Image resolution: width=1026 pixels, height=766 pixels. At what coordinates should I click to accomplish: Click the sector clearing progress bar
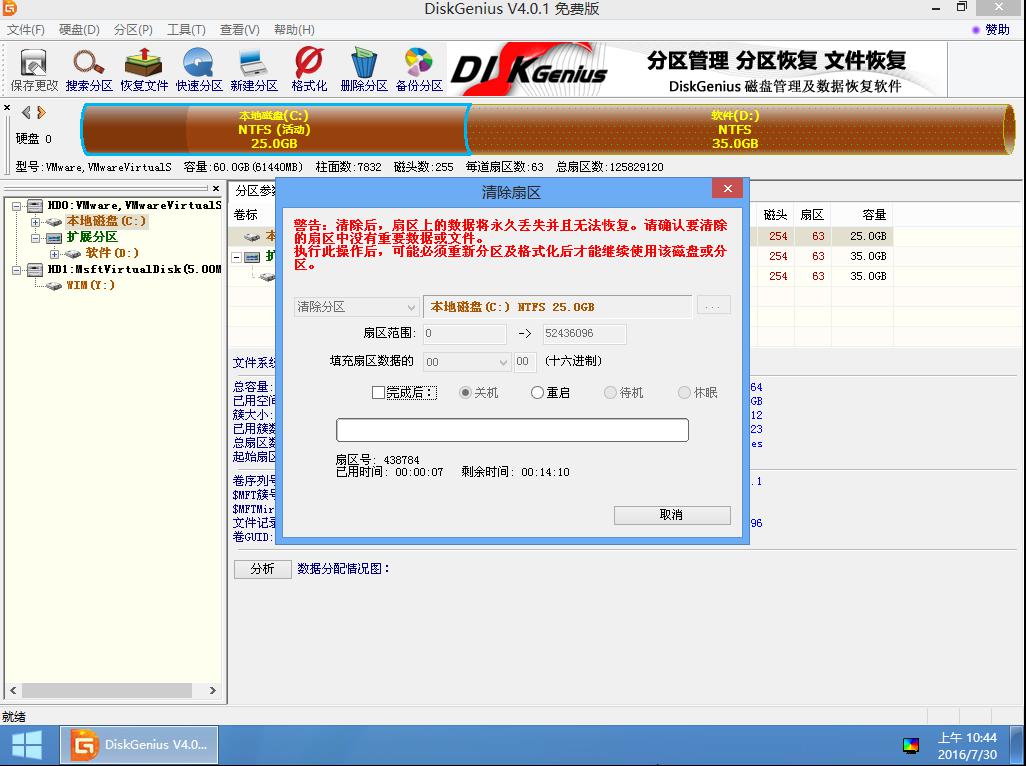512,429
